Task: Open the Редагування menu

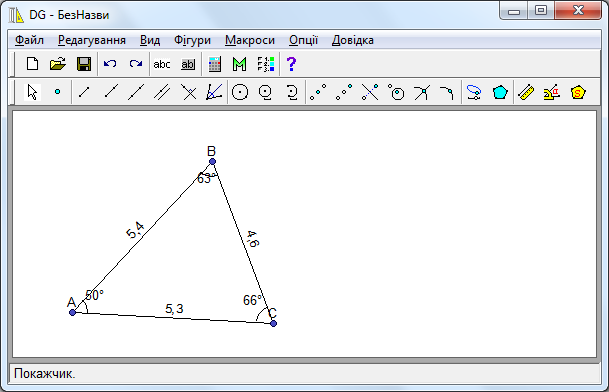Action: pos(92,40)
